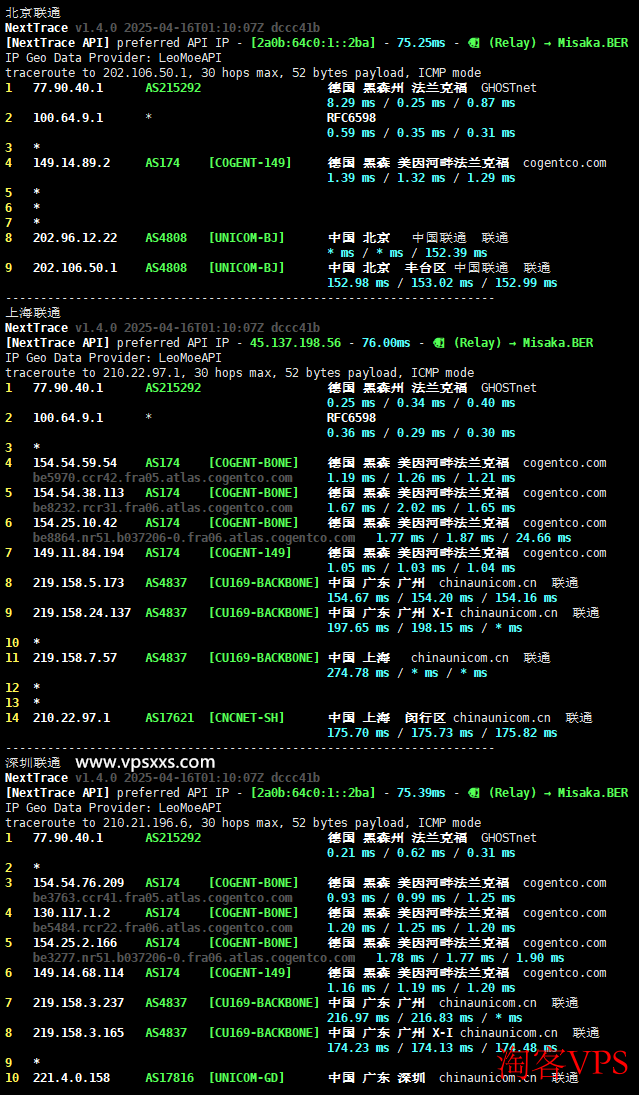Click hop IP 154.54.59.54
Screen dimensions: 639x1095
(x=75, y=462)
